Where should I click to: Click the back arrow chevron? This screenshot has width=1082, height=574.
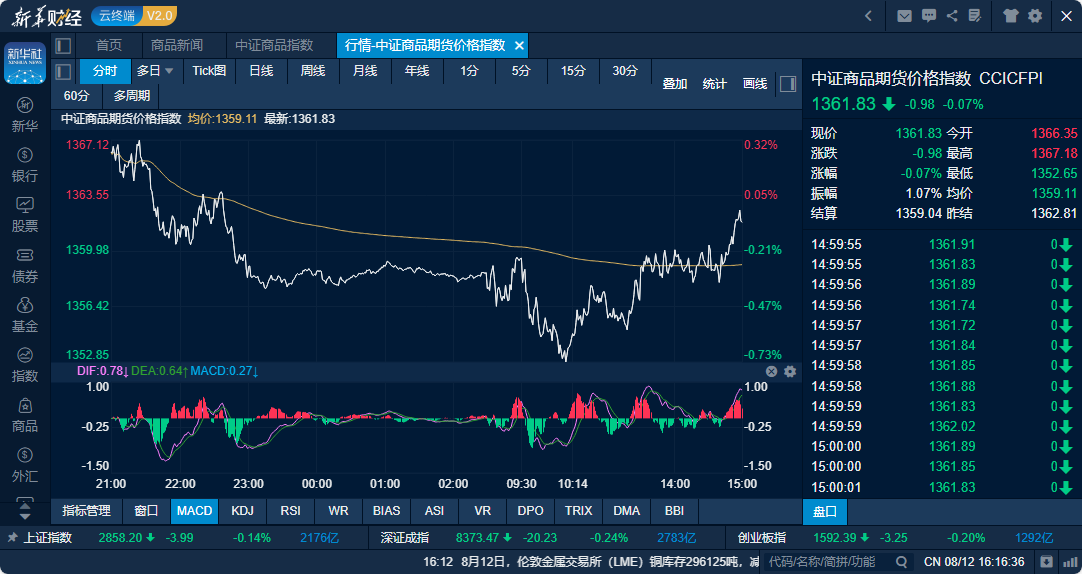868,16
